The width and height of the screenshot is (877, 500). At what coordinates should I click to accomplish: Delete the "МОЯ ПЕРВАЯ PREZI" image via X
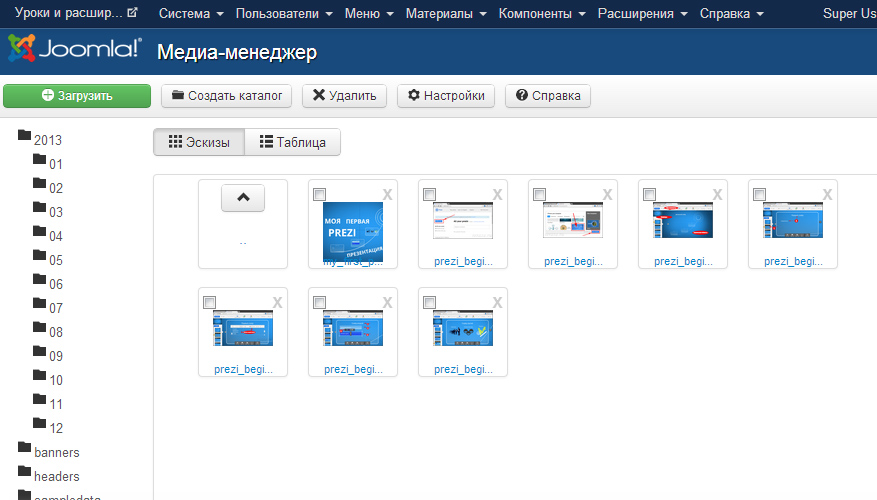(x=387, y=194)
